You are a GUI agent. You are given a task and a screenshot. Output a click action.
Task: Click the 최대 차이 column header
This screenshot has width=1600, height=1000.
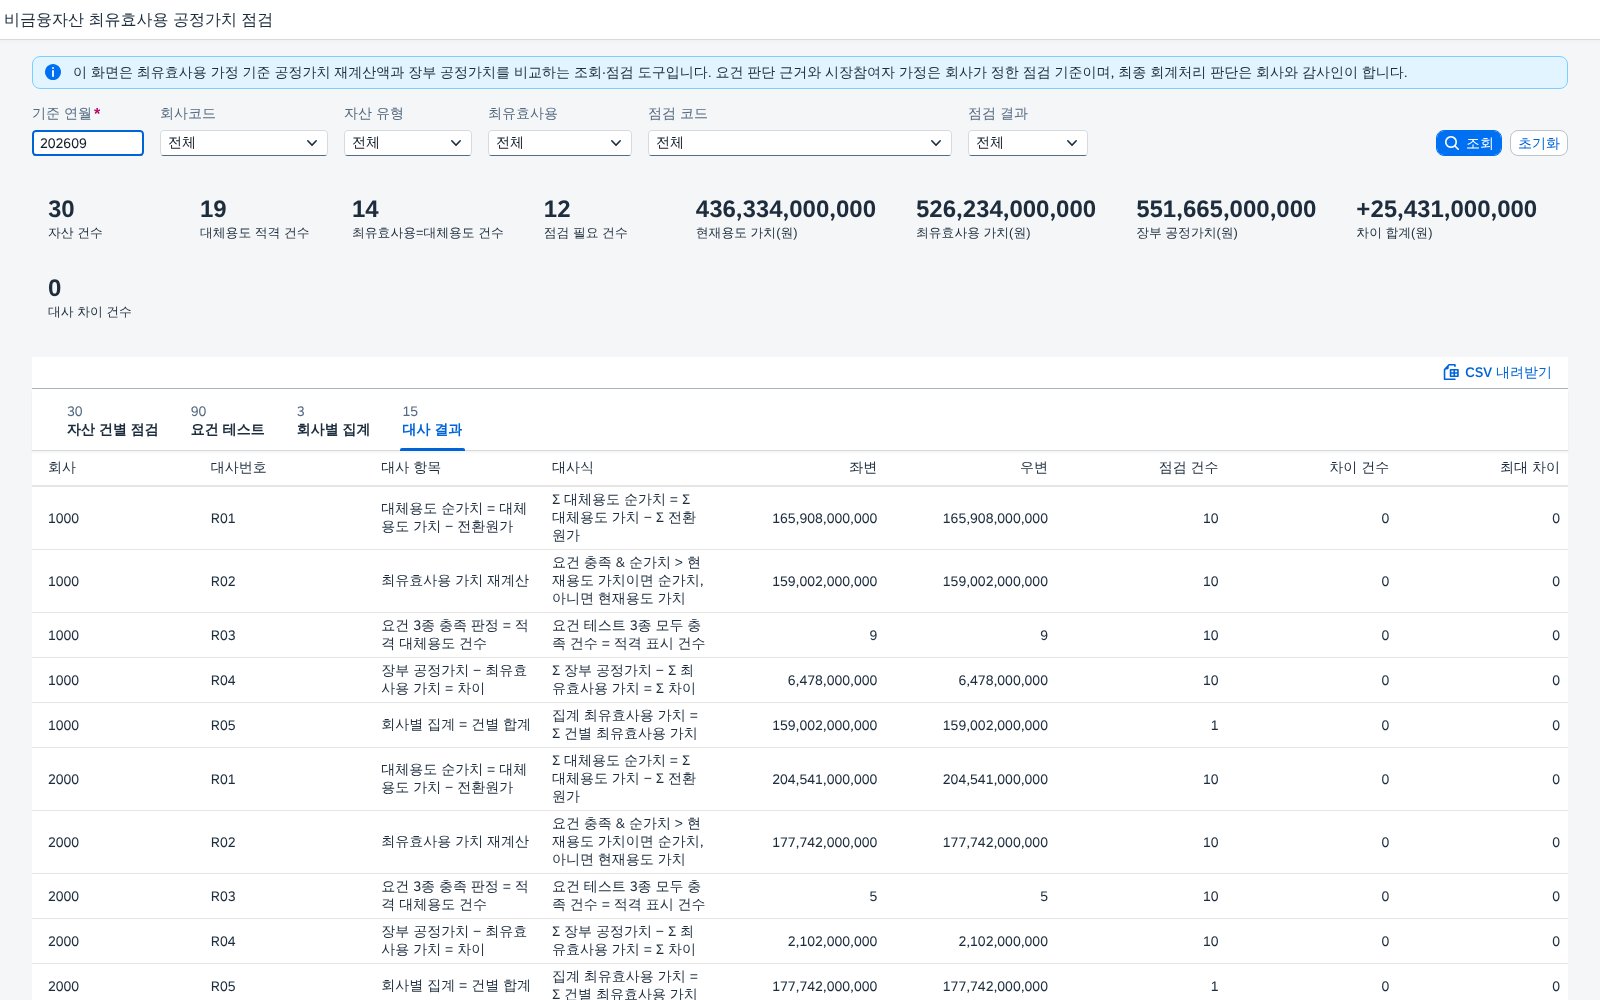coord(1530,467)
